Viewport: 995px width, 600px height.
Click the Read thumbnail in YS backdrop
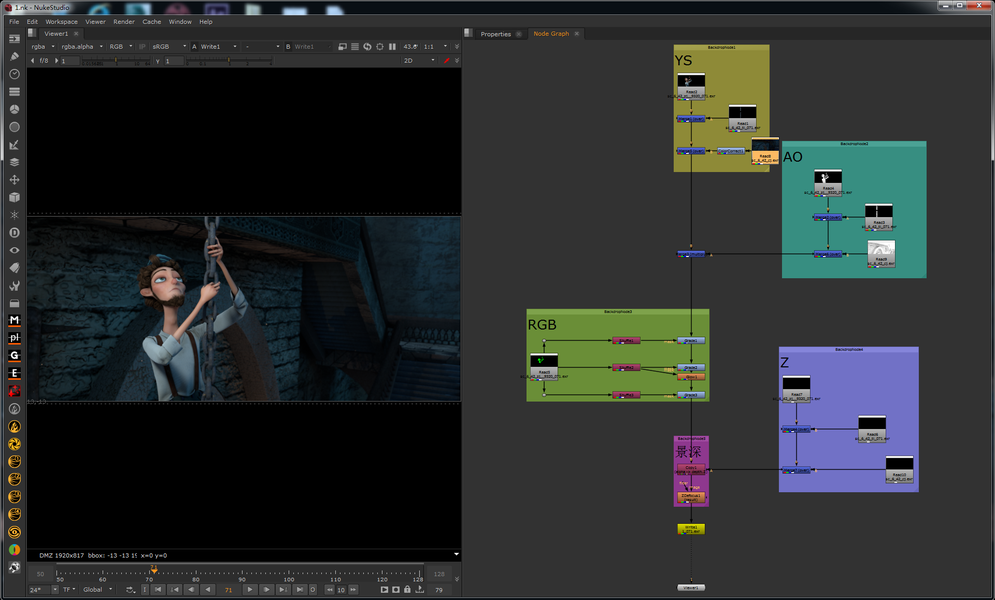point(691,86)
